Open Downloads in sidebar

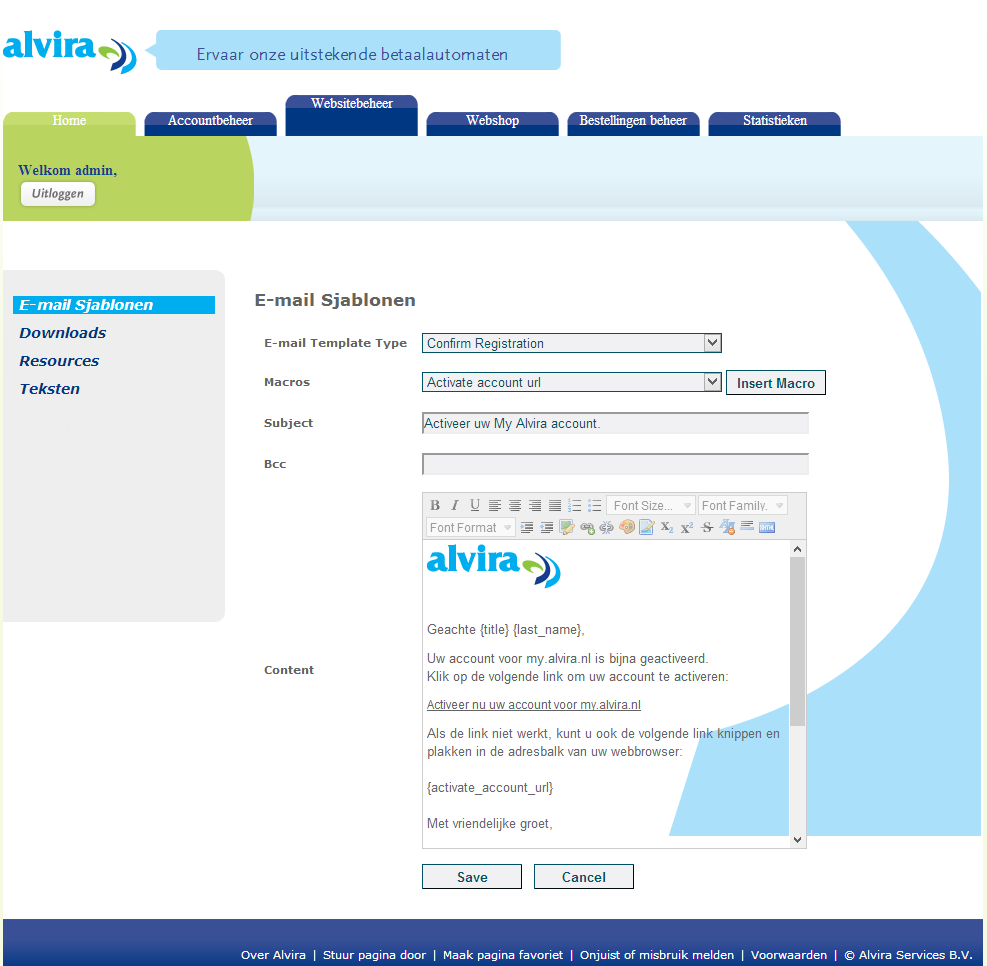point(62,333)
